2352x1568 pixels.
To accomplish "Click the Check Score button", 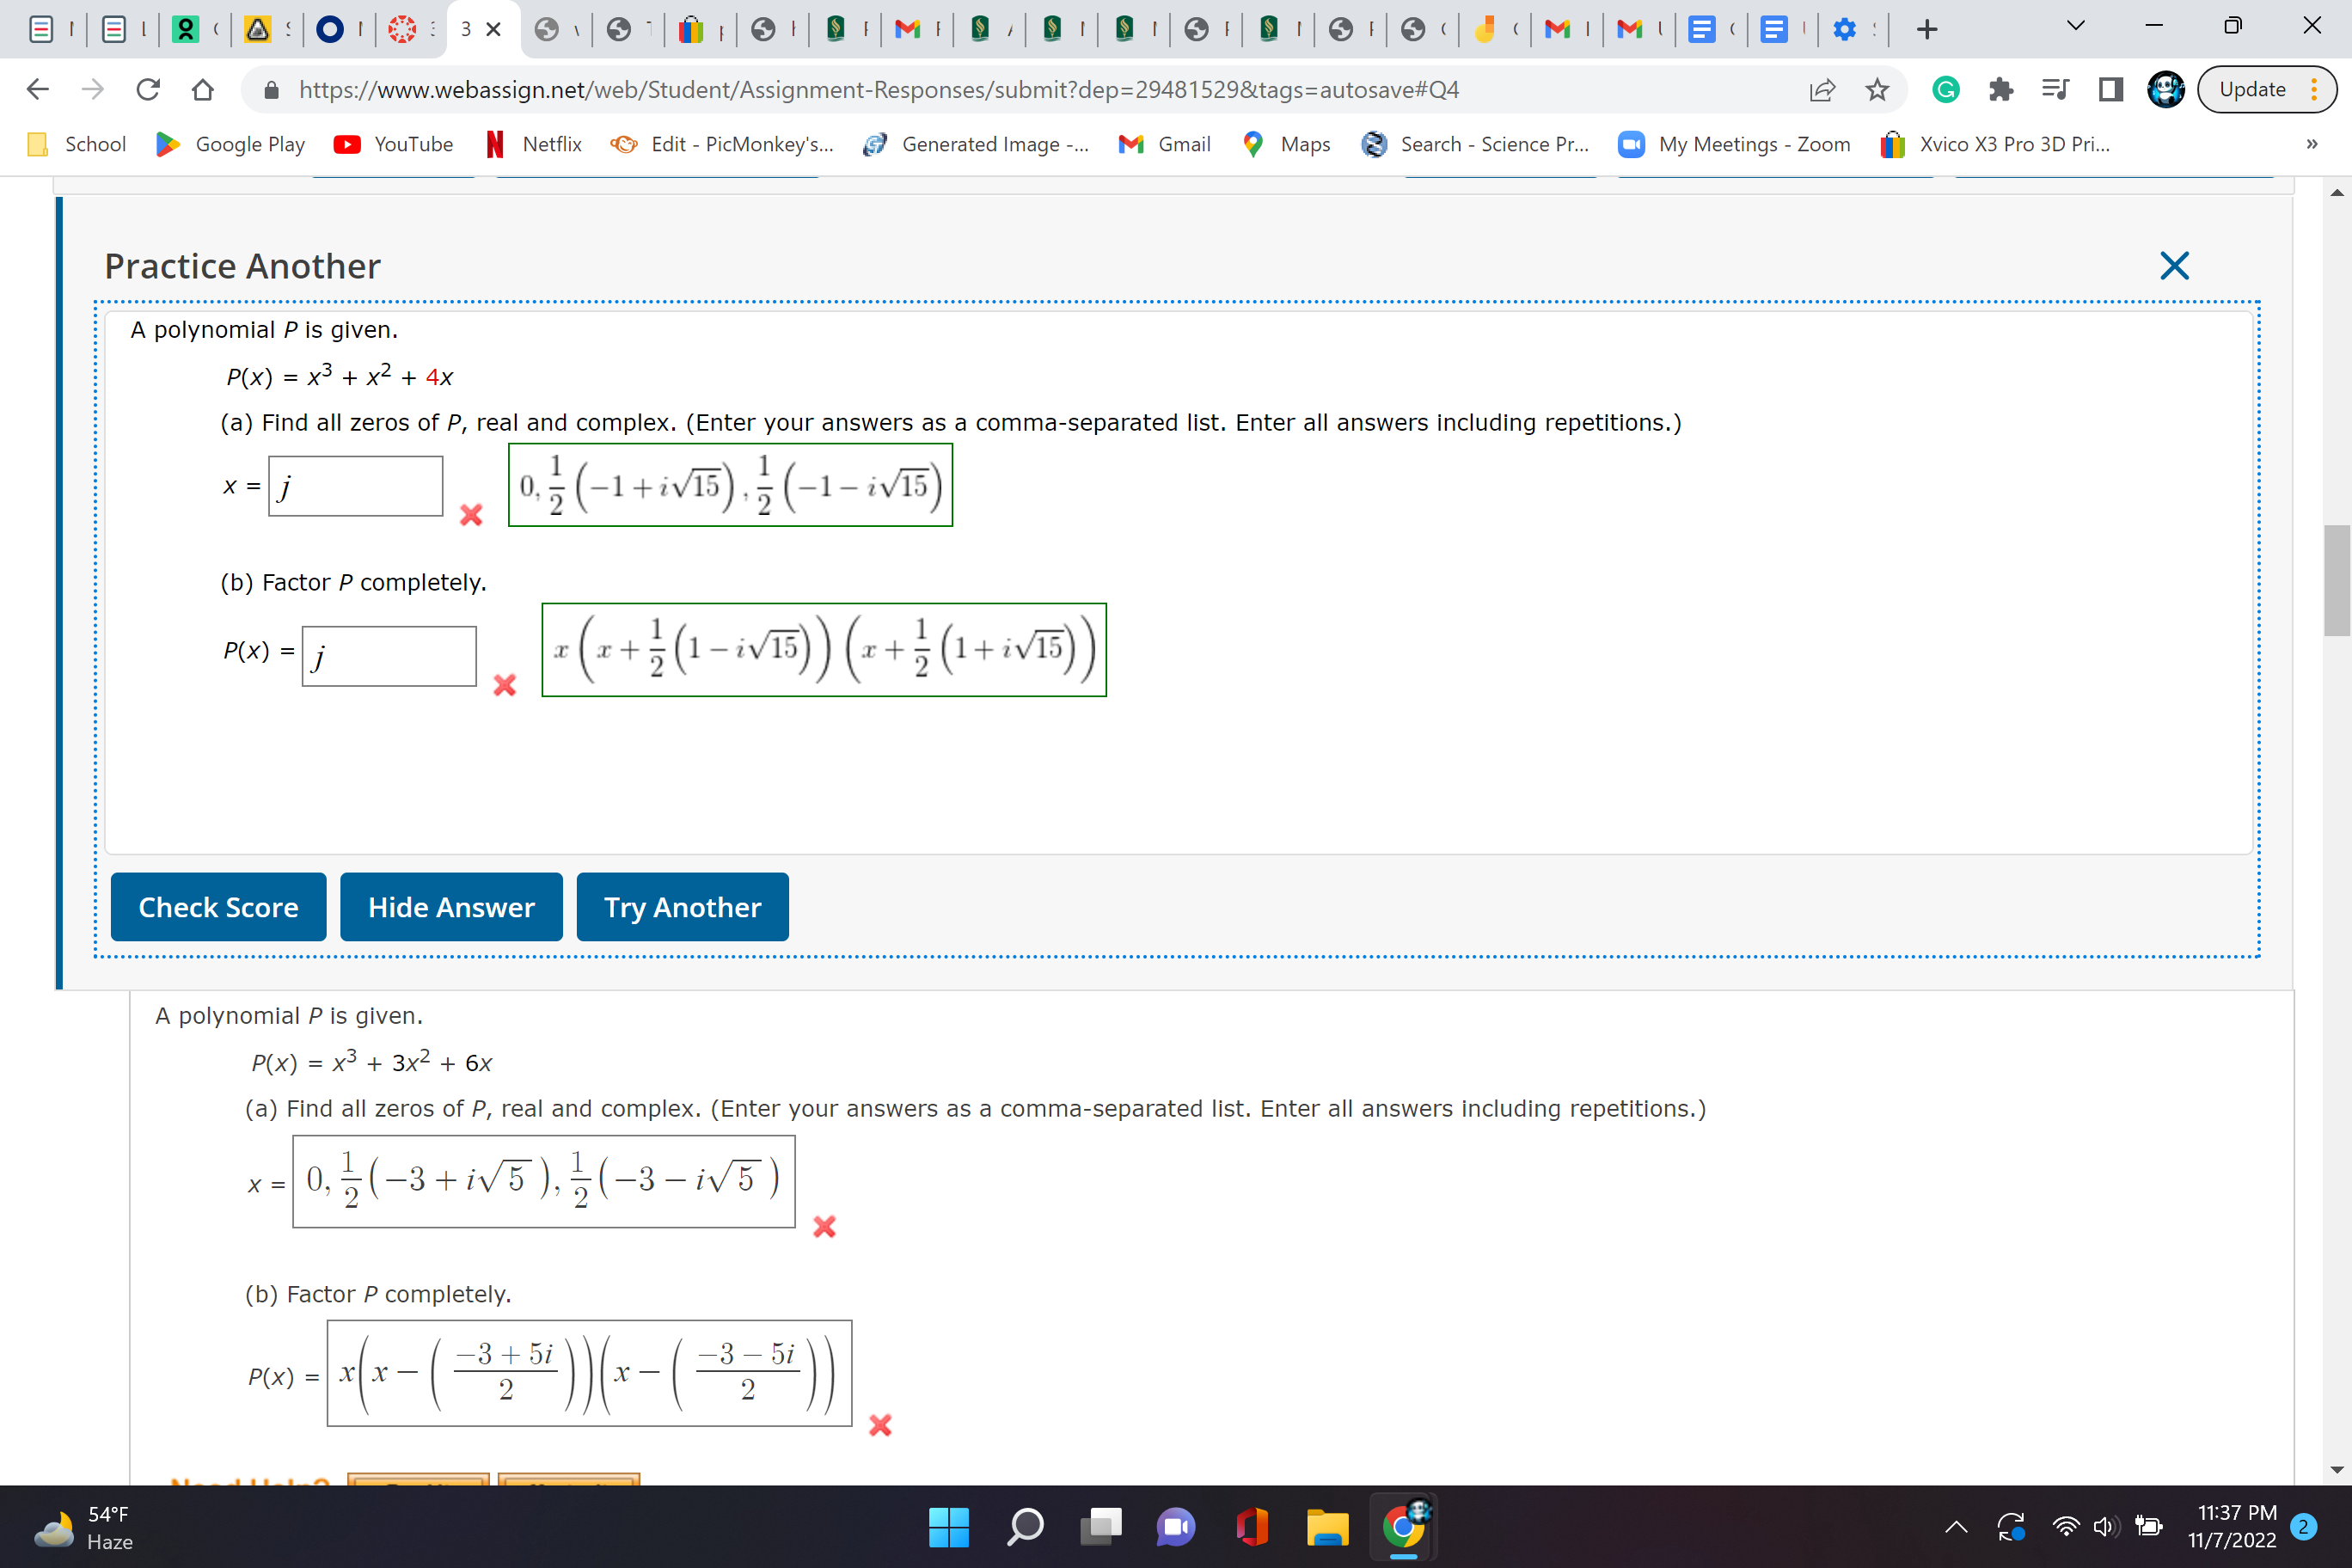I will click(218, 907).
